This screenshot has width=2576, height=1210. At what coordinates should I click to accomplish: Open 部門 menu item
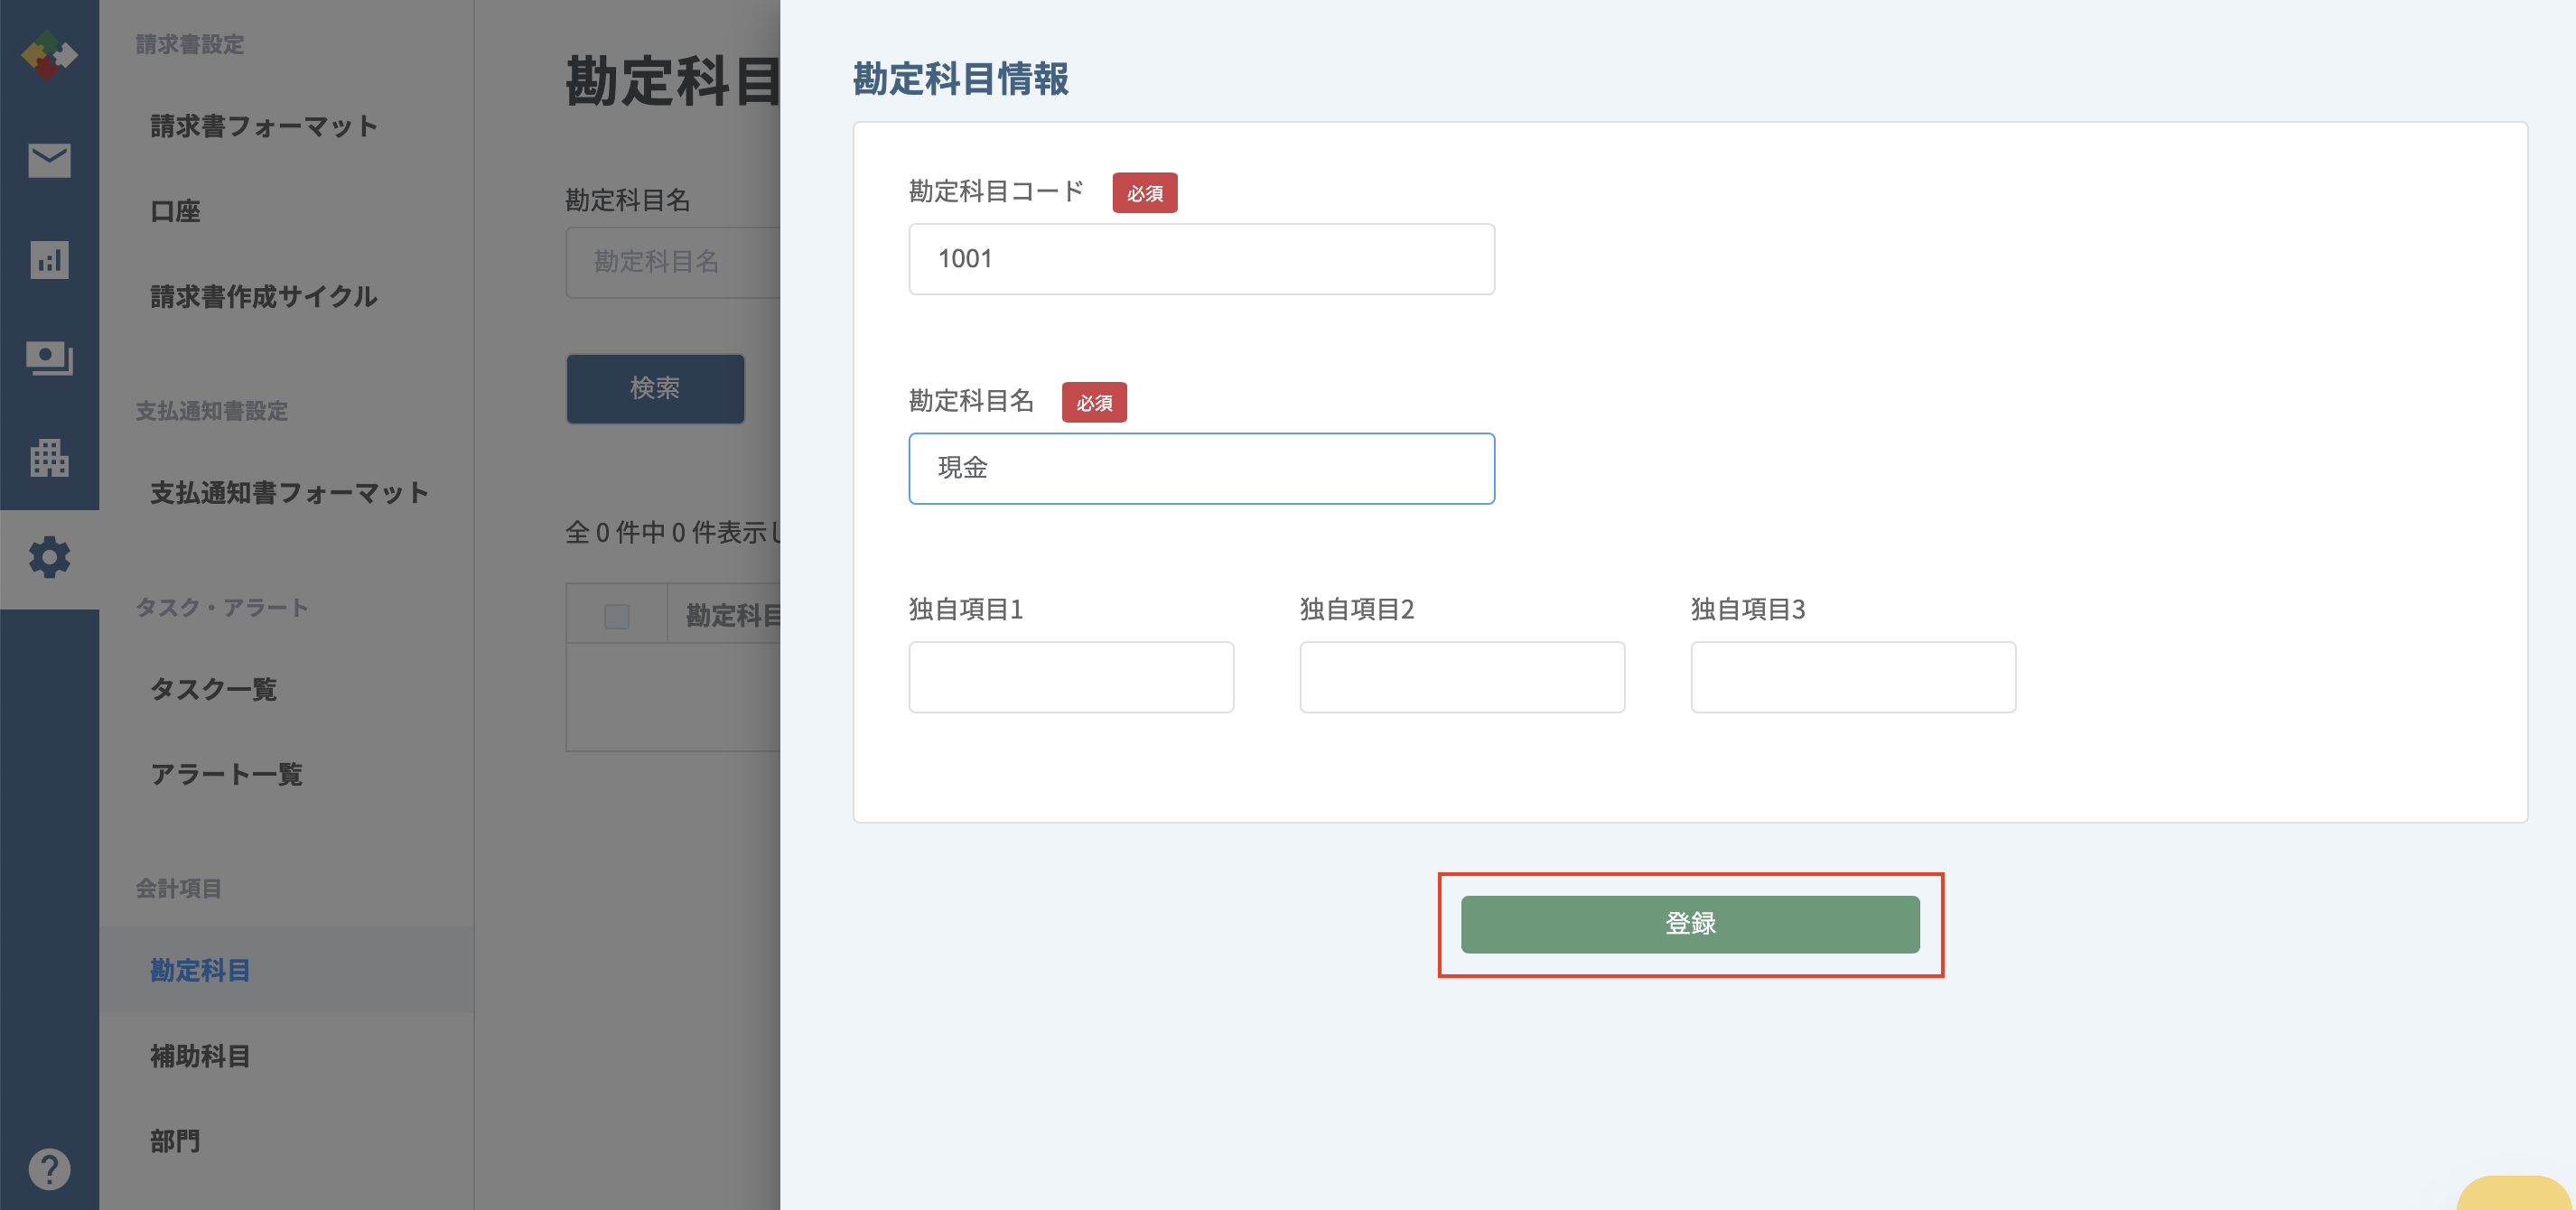pos(175,1140)
